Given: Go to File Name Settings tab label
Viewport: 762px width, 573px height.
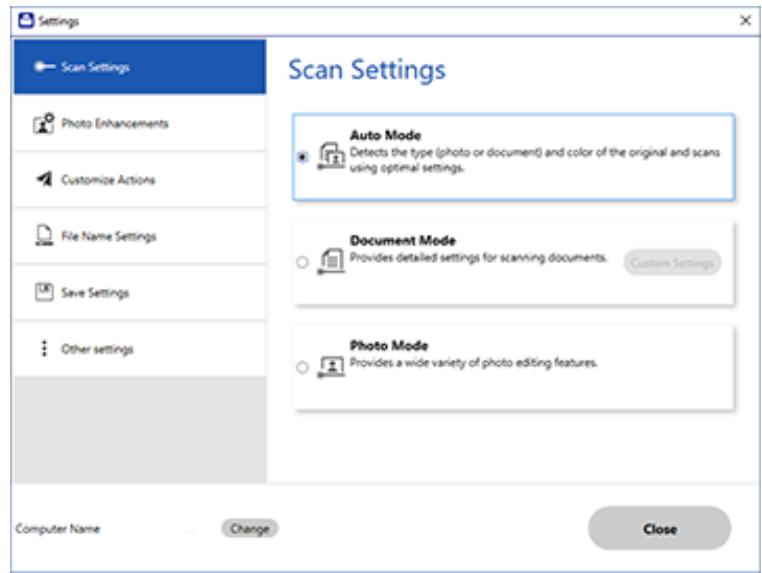Looking at the screenshot, I should click(108, 236).
